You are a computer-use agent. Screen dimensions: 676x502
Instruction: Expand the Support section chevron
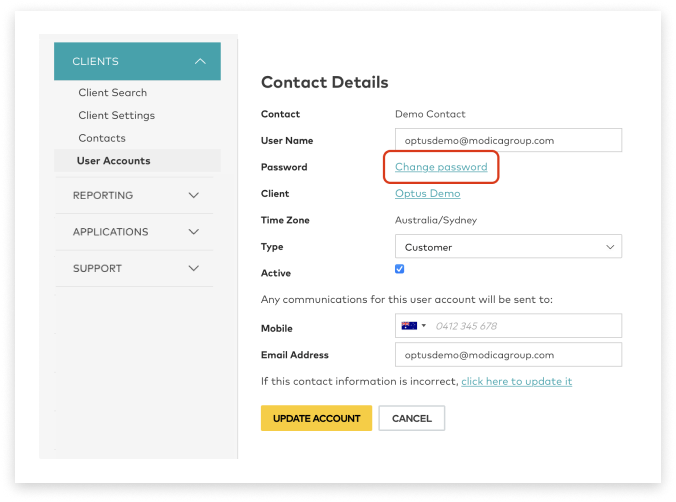pyautogui.click(x=194, y=268)
